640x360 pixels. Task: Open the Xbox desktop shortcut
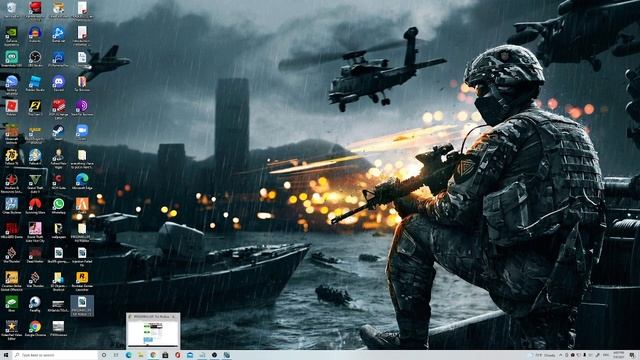[11, 304]
